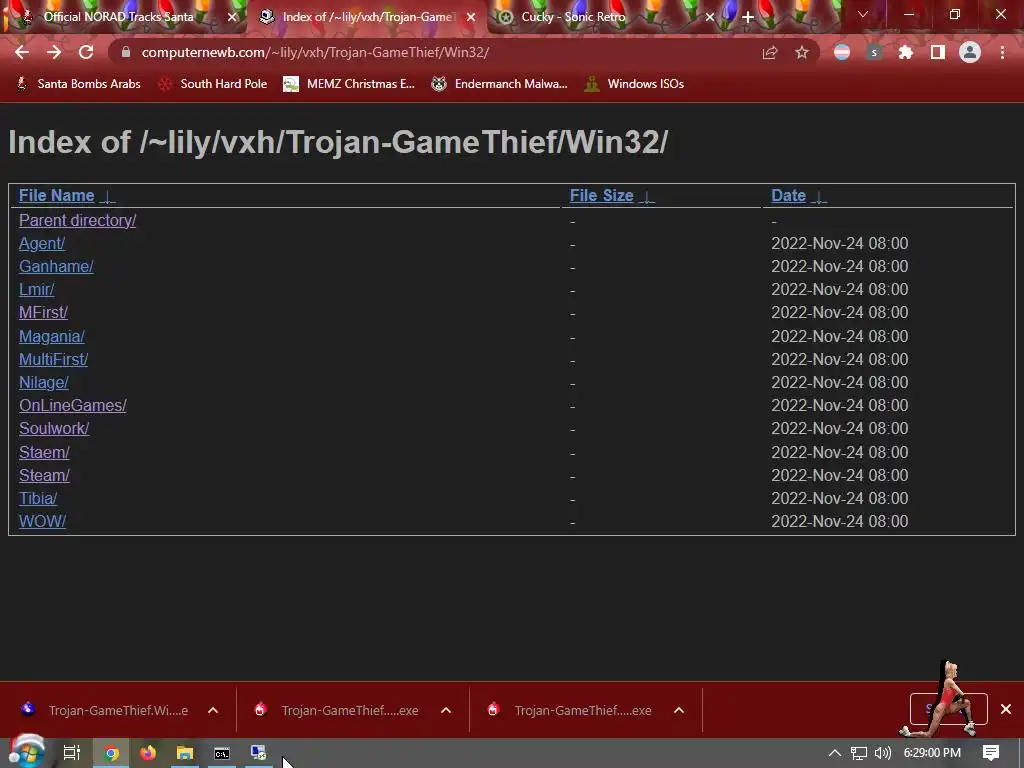
Task: Close the Cucky - Sonic Retro tab
Action: 710,17
